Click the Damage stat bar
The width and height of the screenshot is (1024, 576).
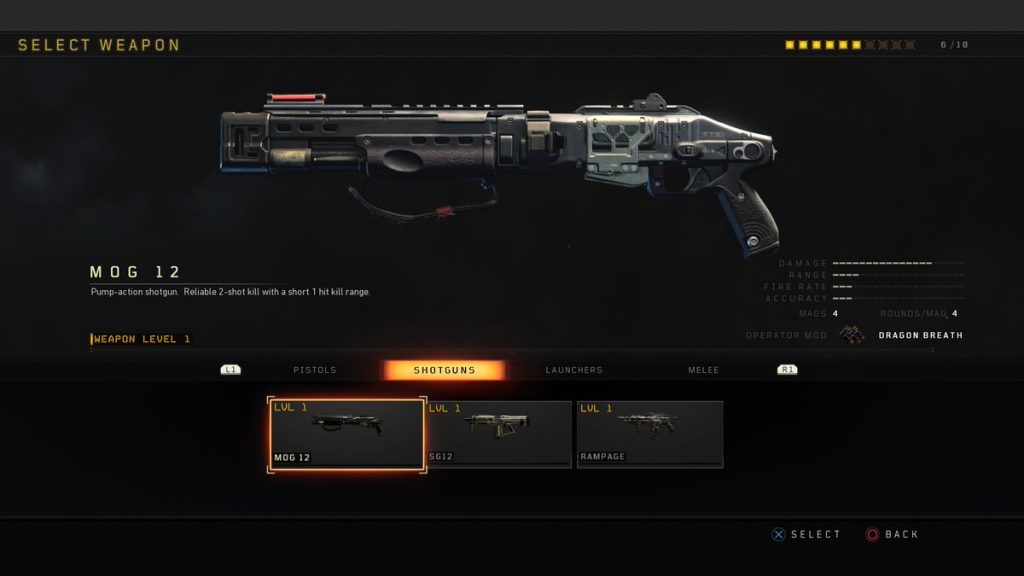pyautogui.click(x=899, y=263)
